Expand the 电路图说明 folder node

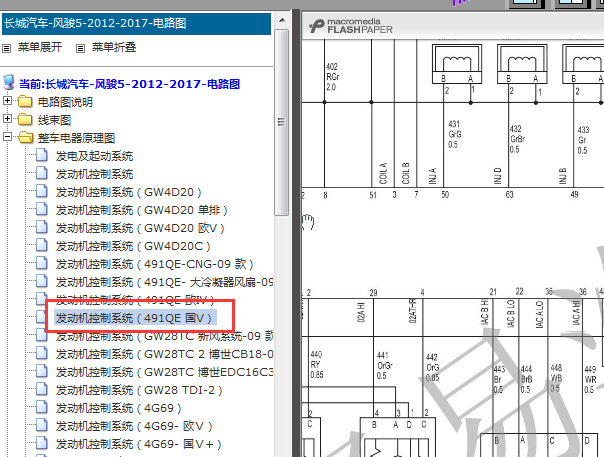pos(7,101)
